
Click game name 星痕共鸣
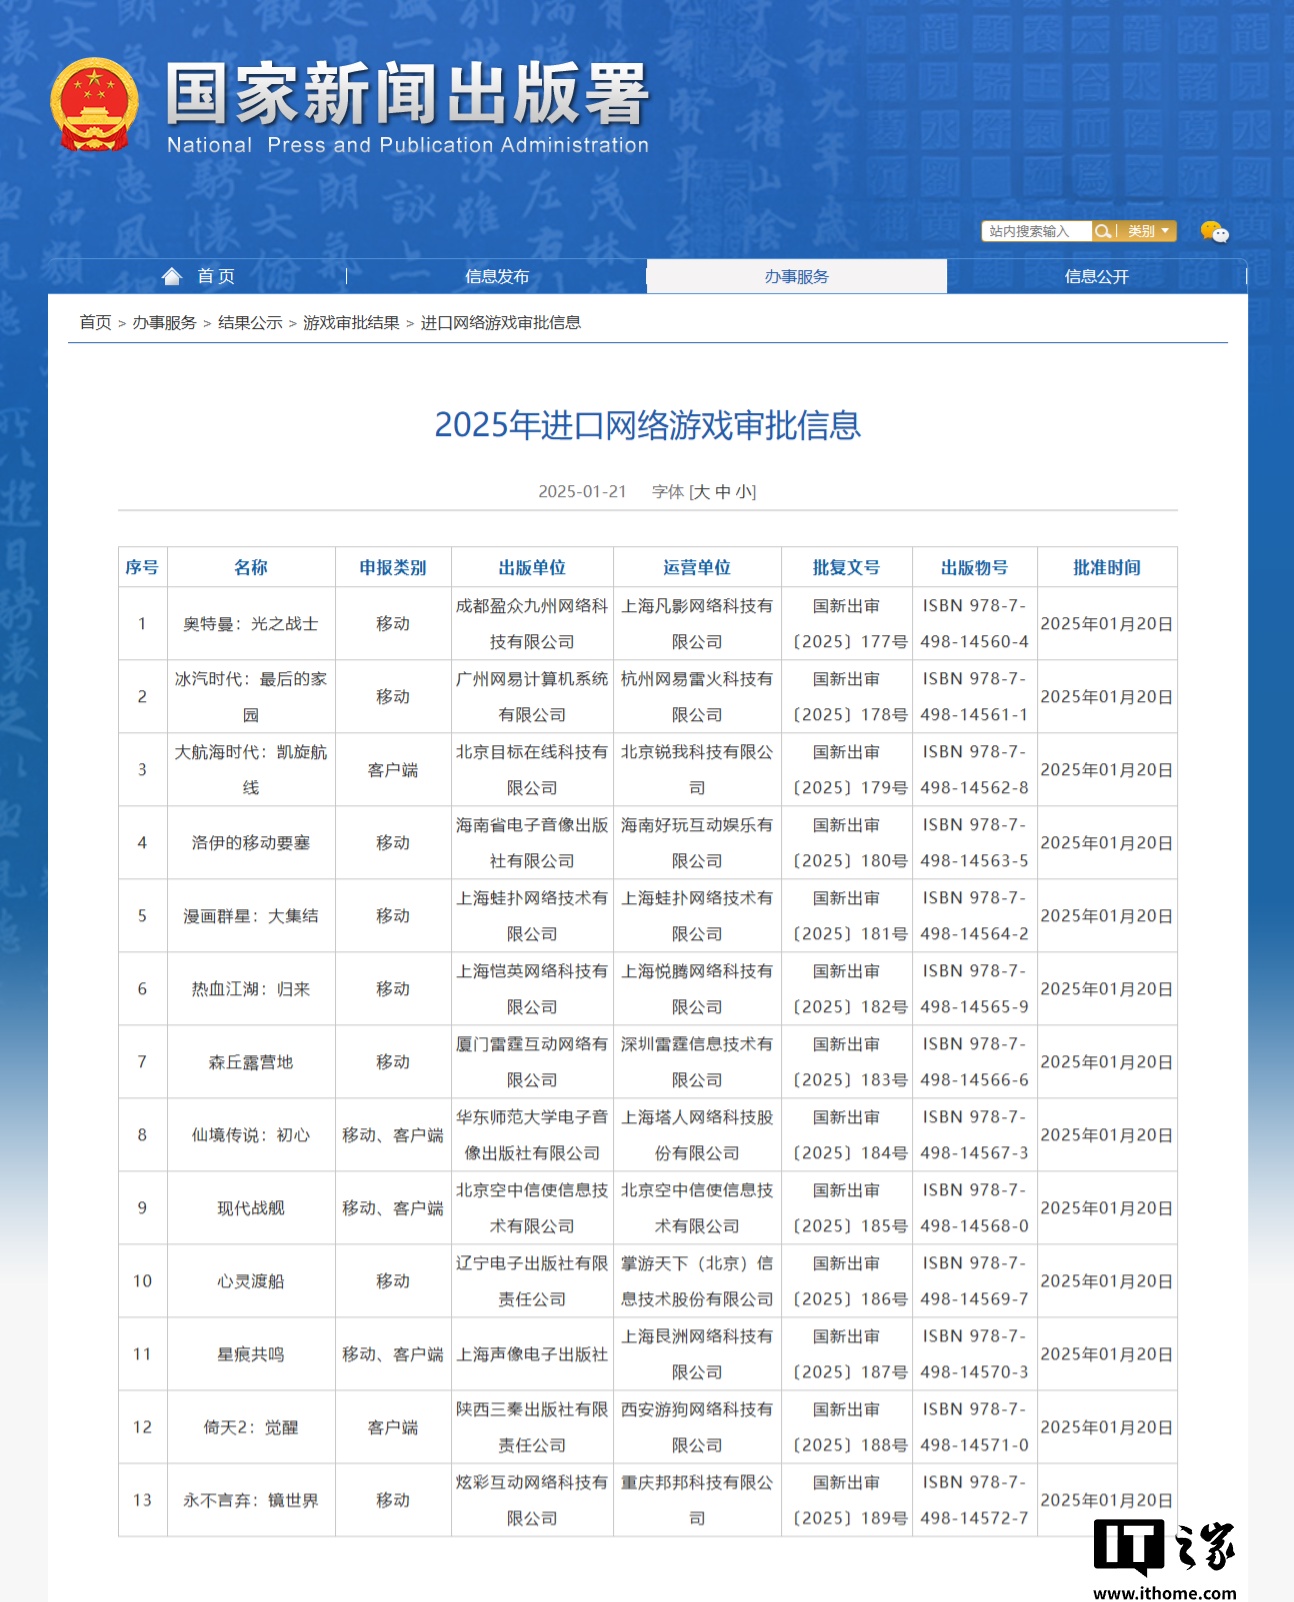[251, 1353]
